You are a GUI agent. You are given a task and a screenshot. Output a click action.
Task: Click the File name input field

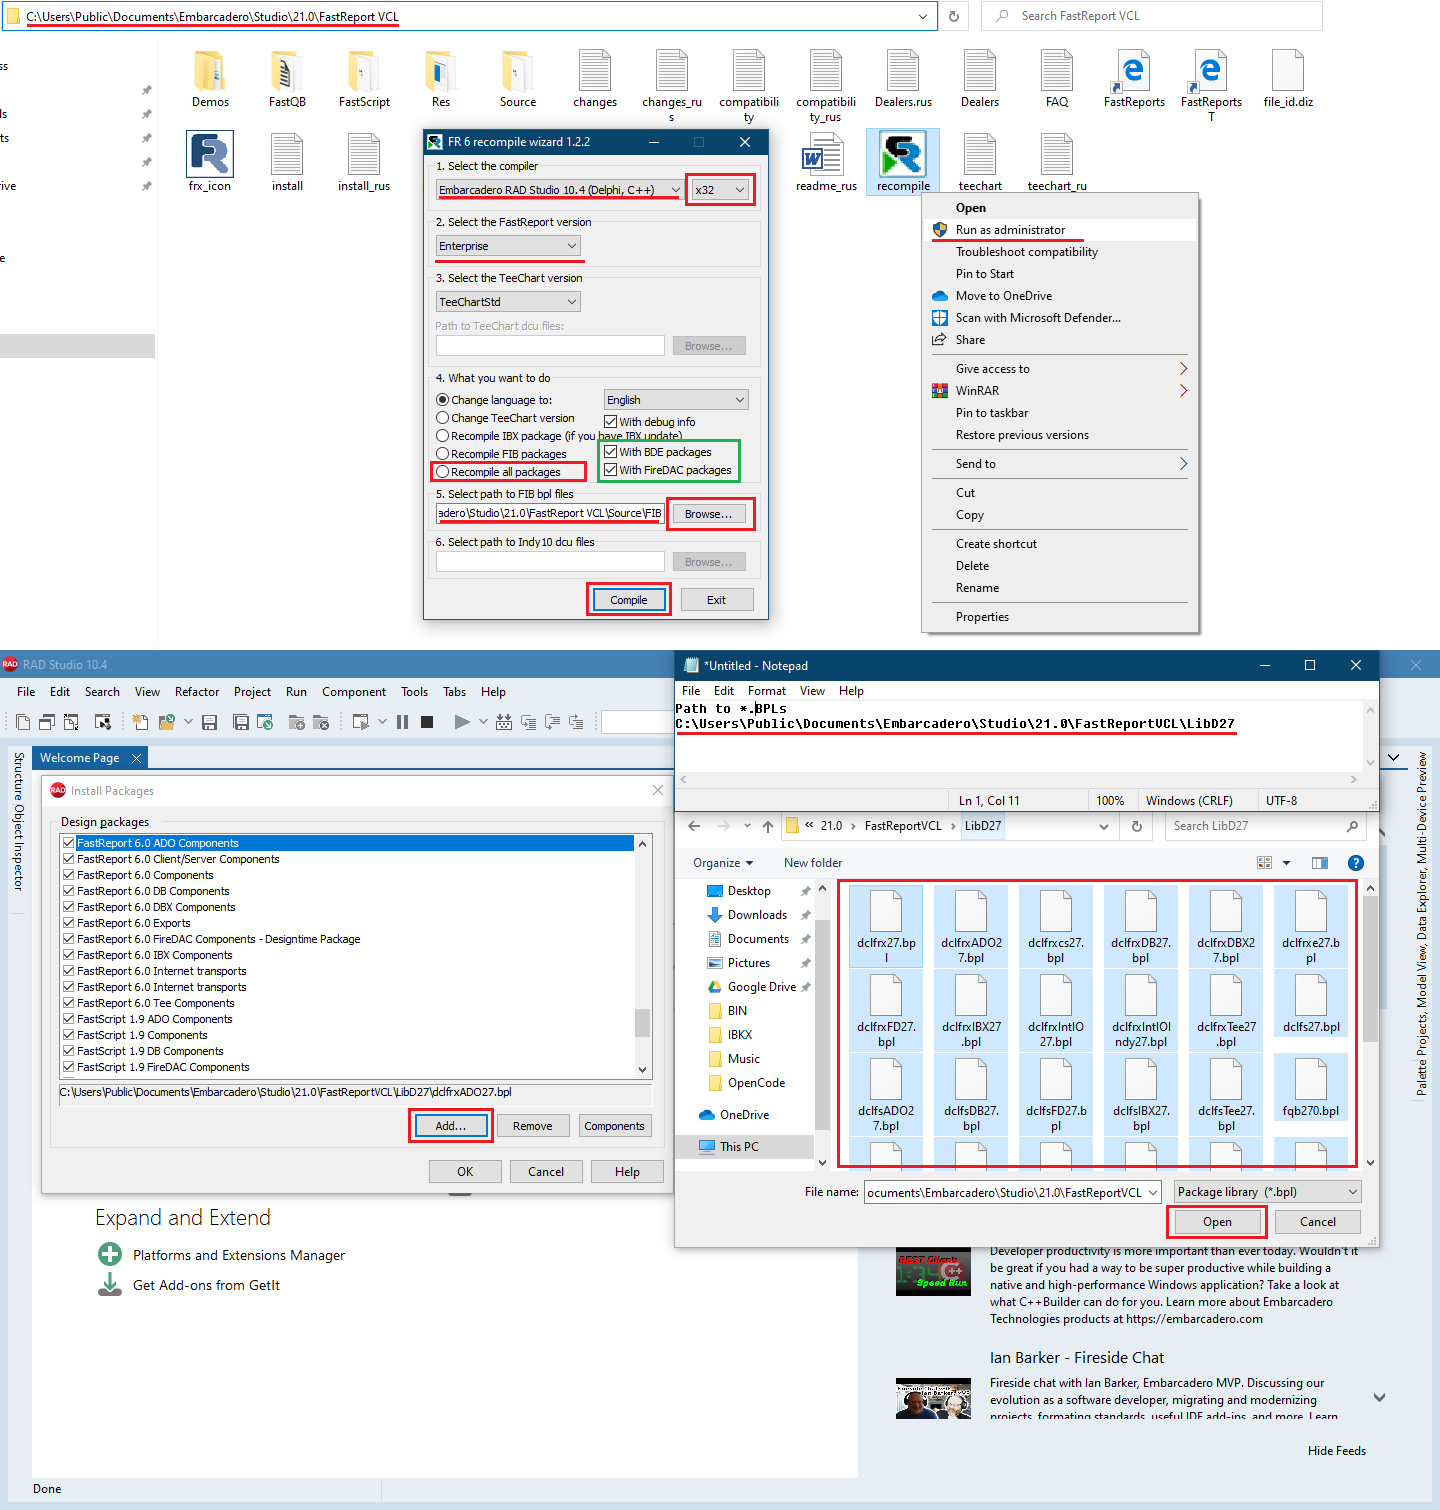1012,1192
